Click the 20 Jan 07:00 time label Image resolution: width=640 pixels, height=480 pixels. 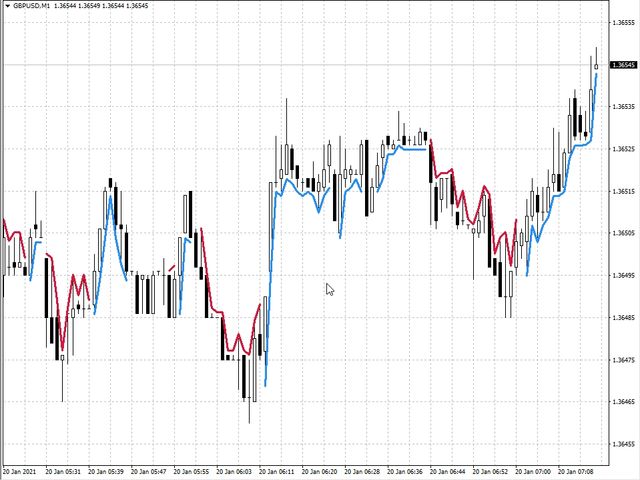(533, 472)
